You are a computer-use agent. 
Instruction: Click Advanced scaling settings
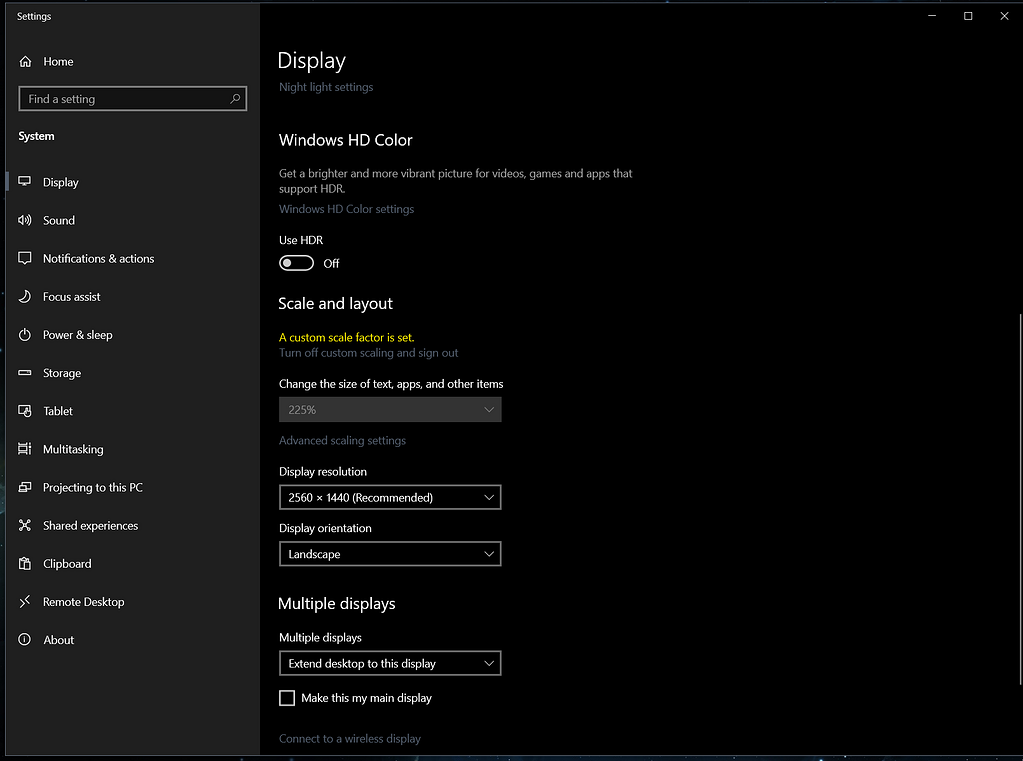[342, 440]
